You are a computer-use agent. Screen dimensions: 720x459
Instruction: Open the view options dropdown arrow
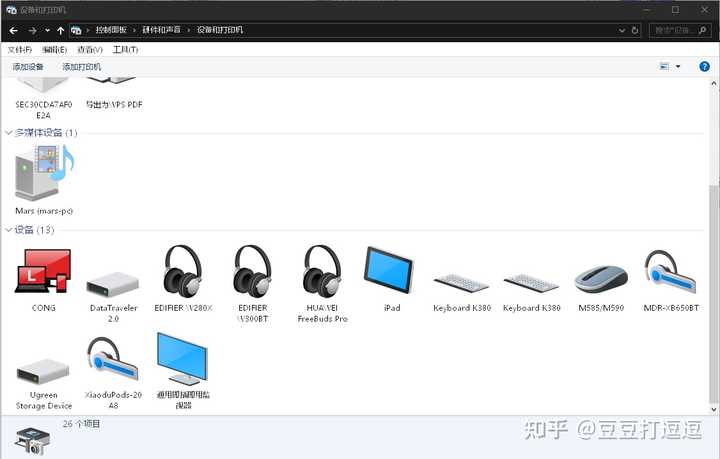click(x=678, y=67)
